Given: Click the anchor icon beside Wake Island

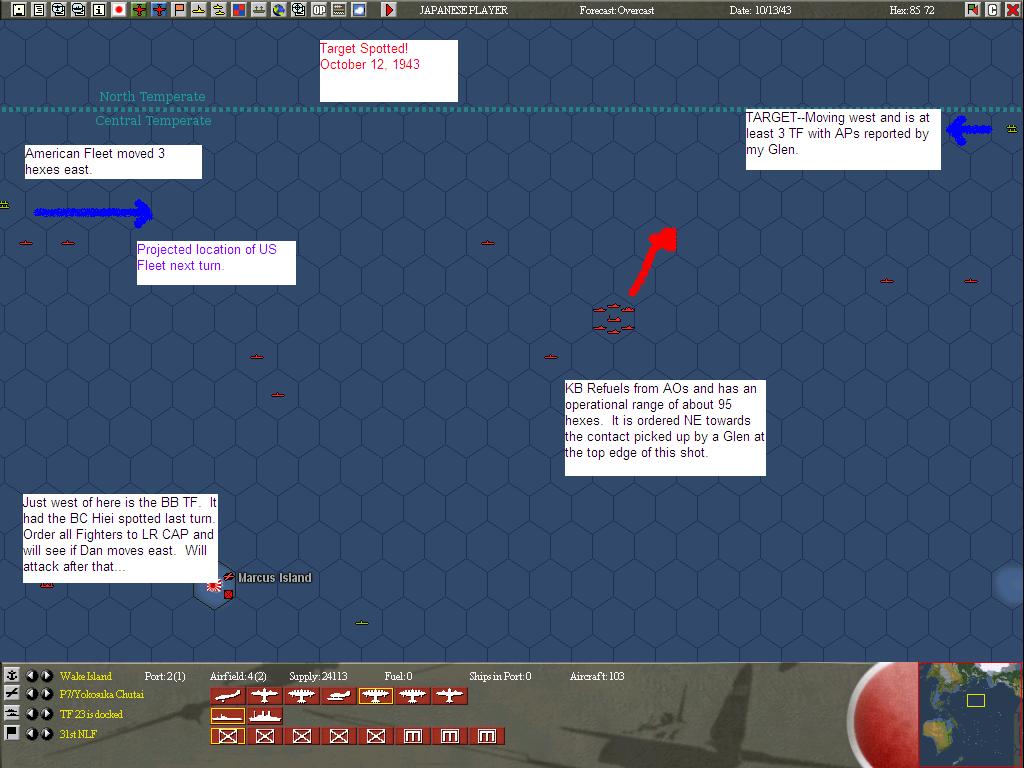Looking at the screenshot, I should point(12,675).
